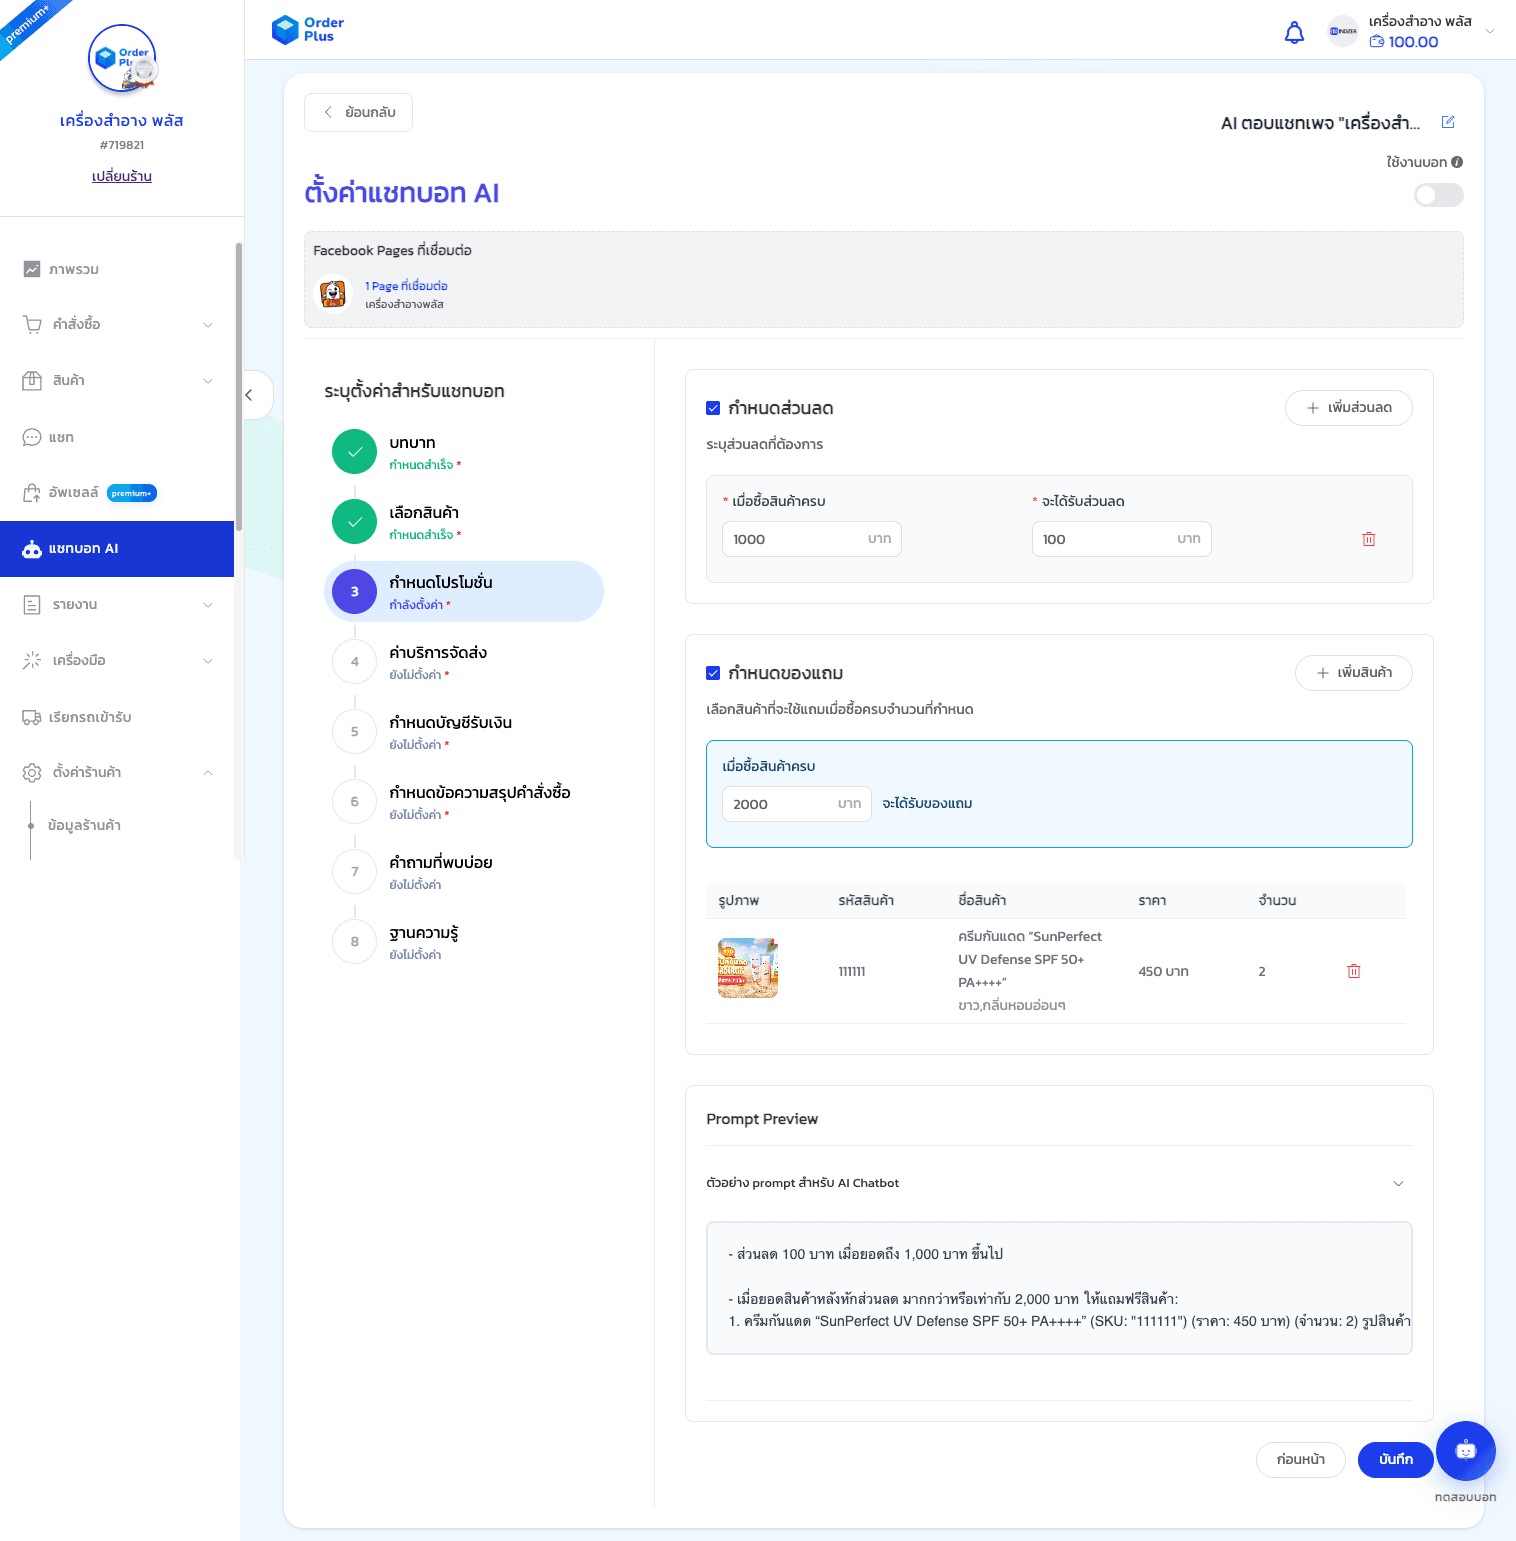Click the บันทึก save button
The width and height of the screenshot is (1516, 1541).
1395,1459
